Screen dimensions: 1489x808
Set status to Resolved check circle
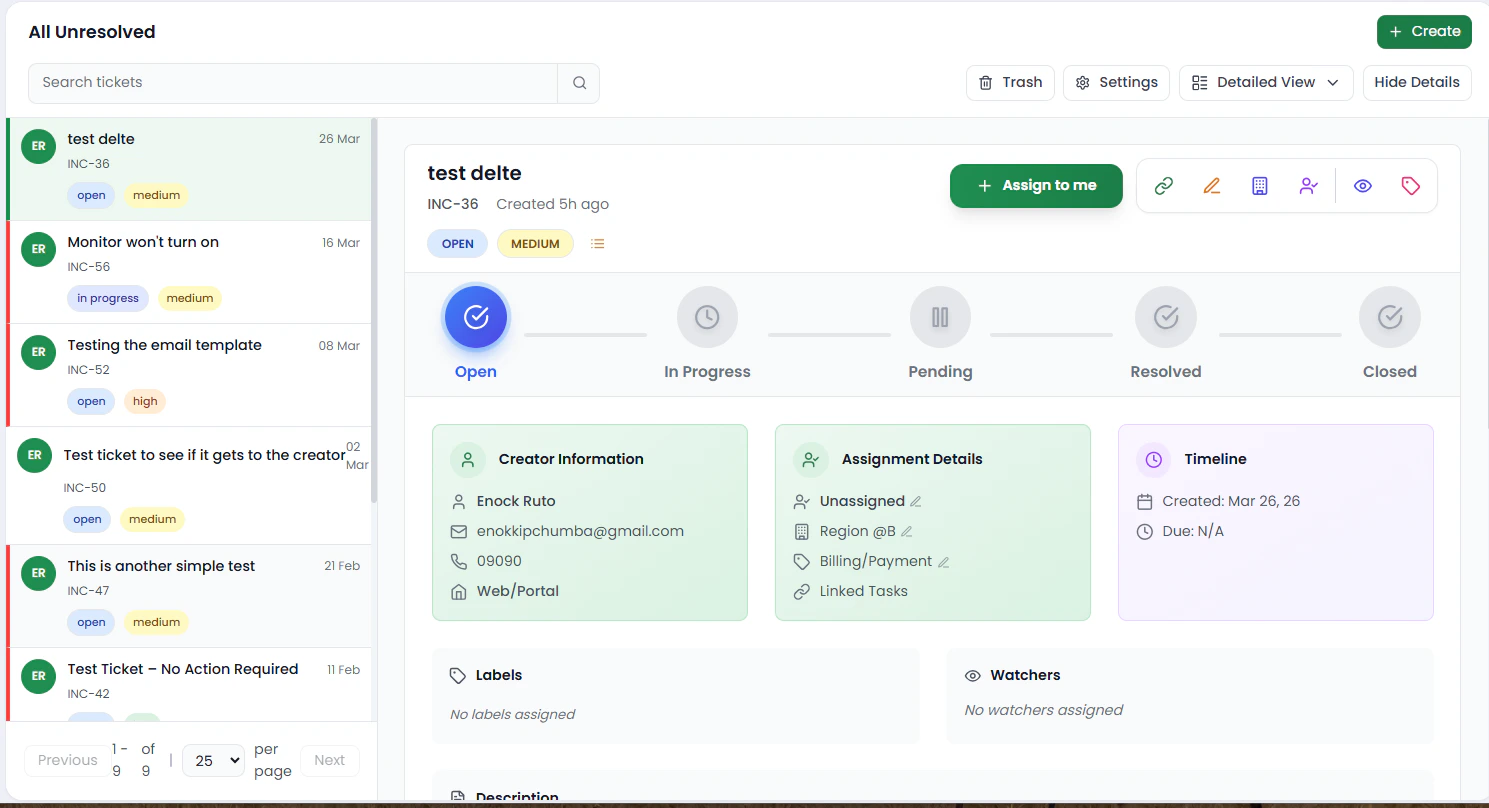[x=1166, y=317]
